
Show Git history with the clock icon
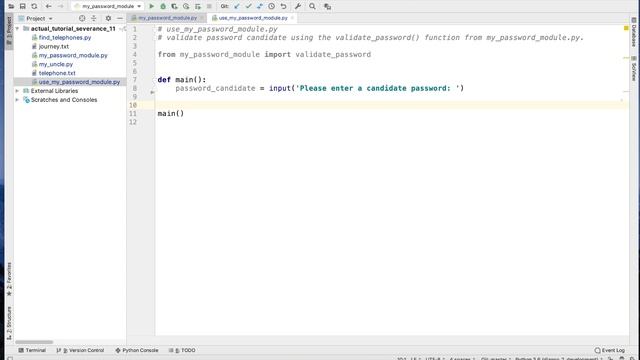(271, 6)
